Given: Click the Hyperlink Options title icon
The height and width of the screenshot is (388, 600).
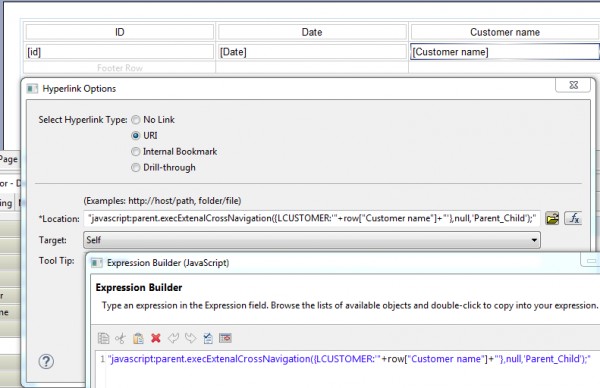Looking at the screenshot, I should [33, 89].
